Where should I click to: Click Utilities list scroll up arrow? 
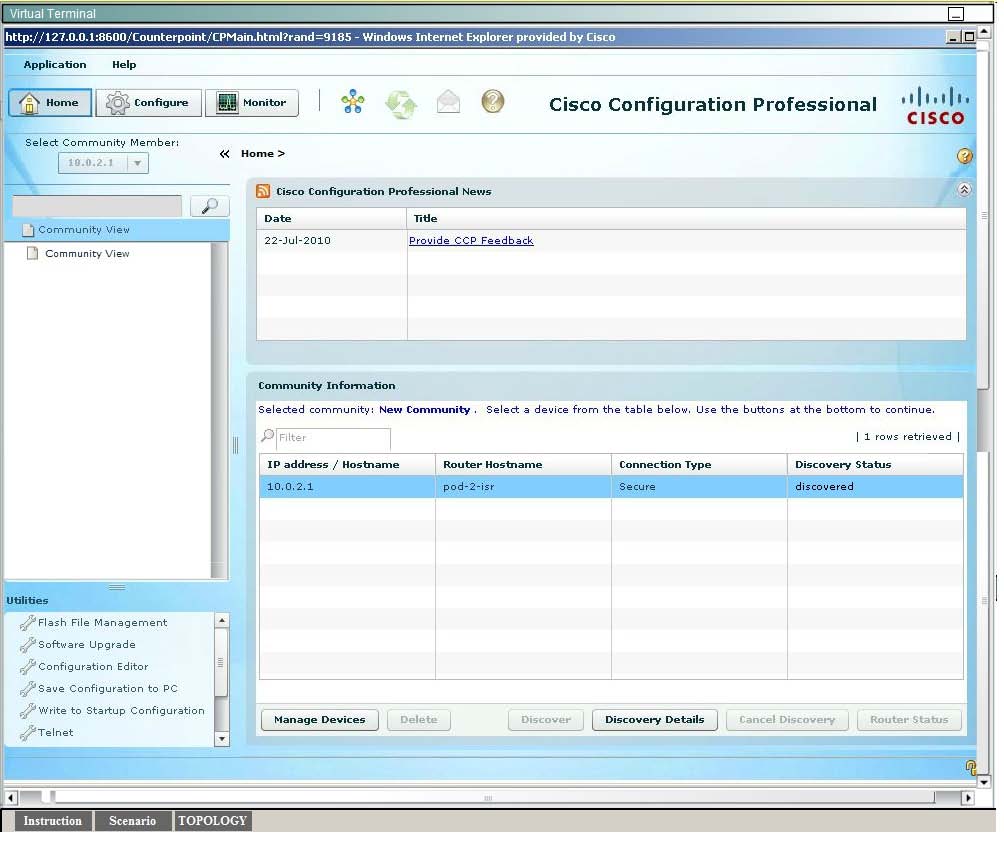coord(221,620)
